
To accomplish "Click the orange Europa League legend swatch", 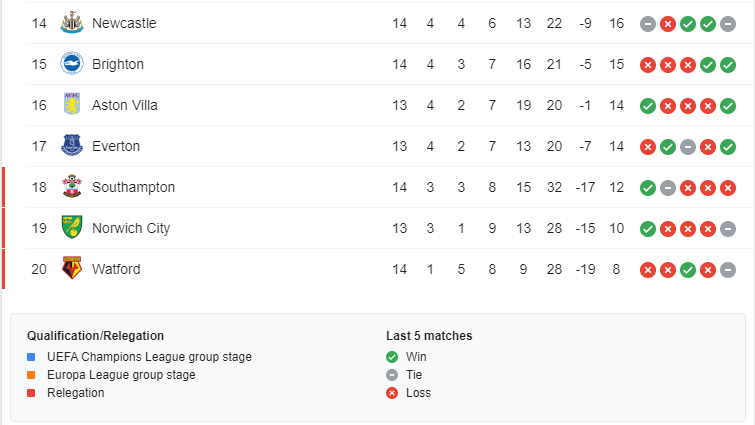I will coord(32,375).
